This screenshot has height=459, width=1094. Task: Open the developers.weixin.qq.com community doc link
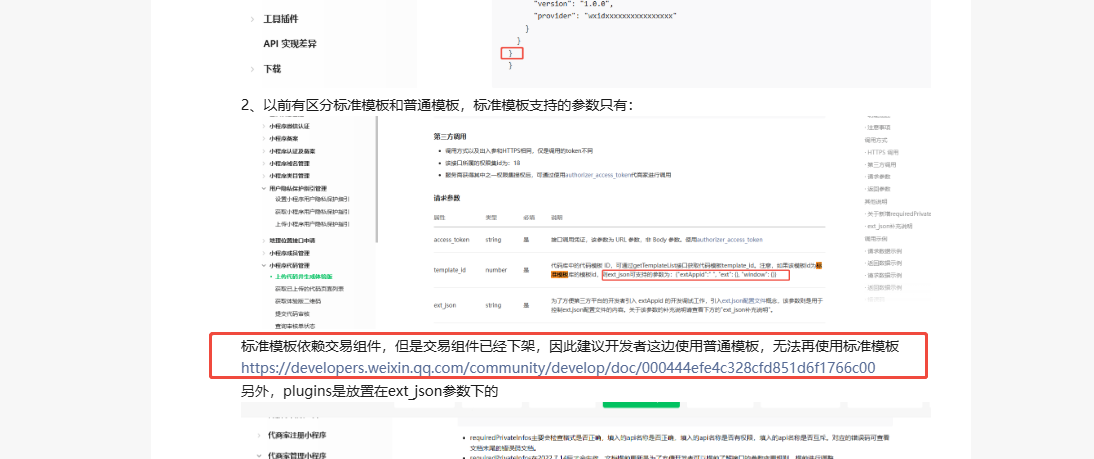pos(558,368)
